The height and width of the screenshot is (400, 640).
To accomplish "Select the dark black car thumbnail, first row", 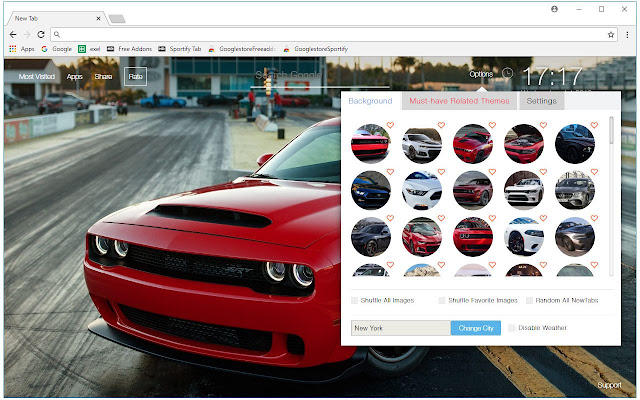I will (575, 144).
